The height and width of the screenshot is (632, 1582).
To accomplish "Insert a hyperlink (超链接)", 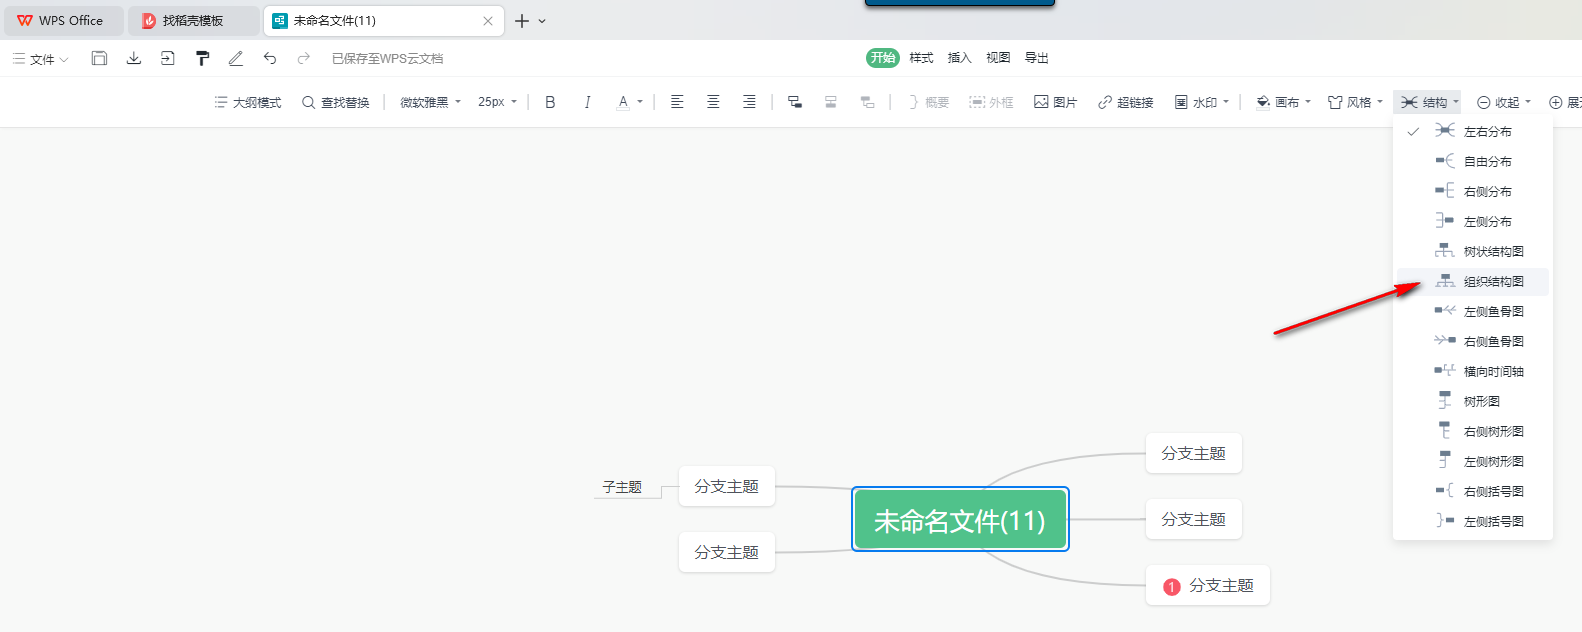I will coord(1125,102).
